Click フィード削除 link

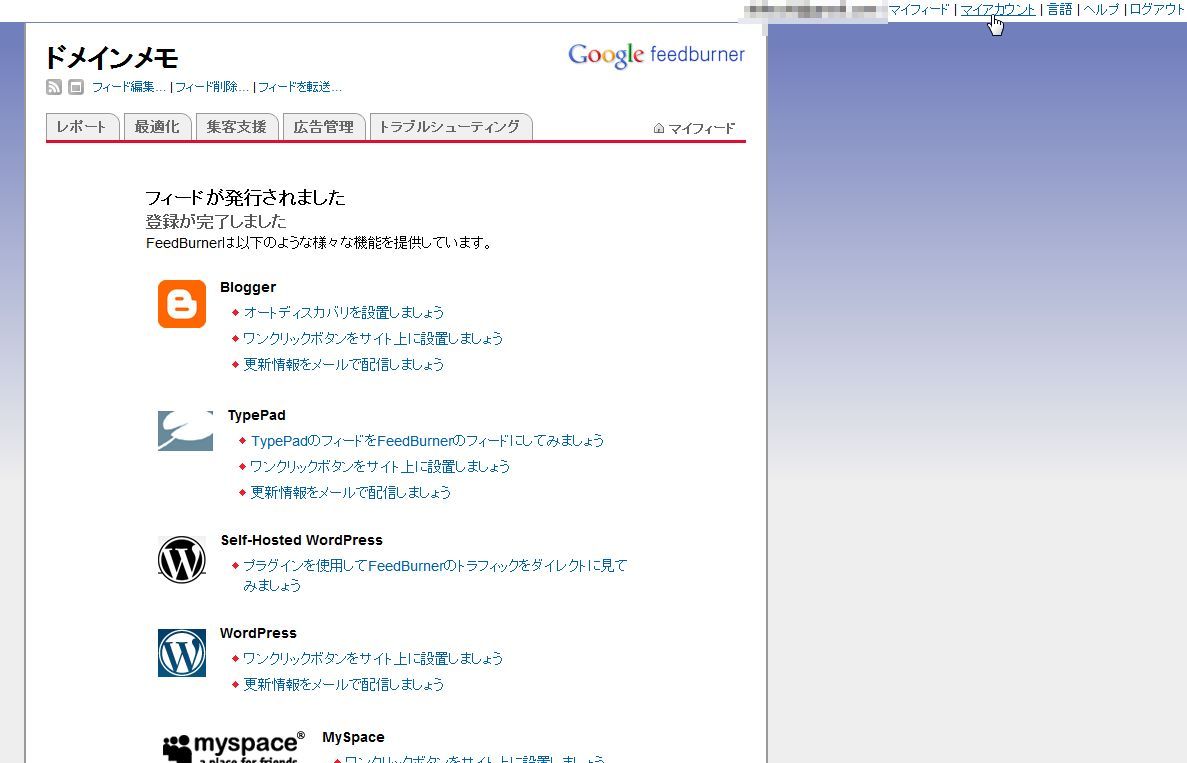(x=212, y=87)
